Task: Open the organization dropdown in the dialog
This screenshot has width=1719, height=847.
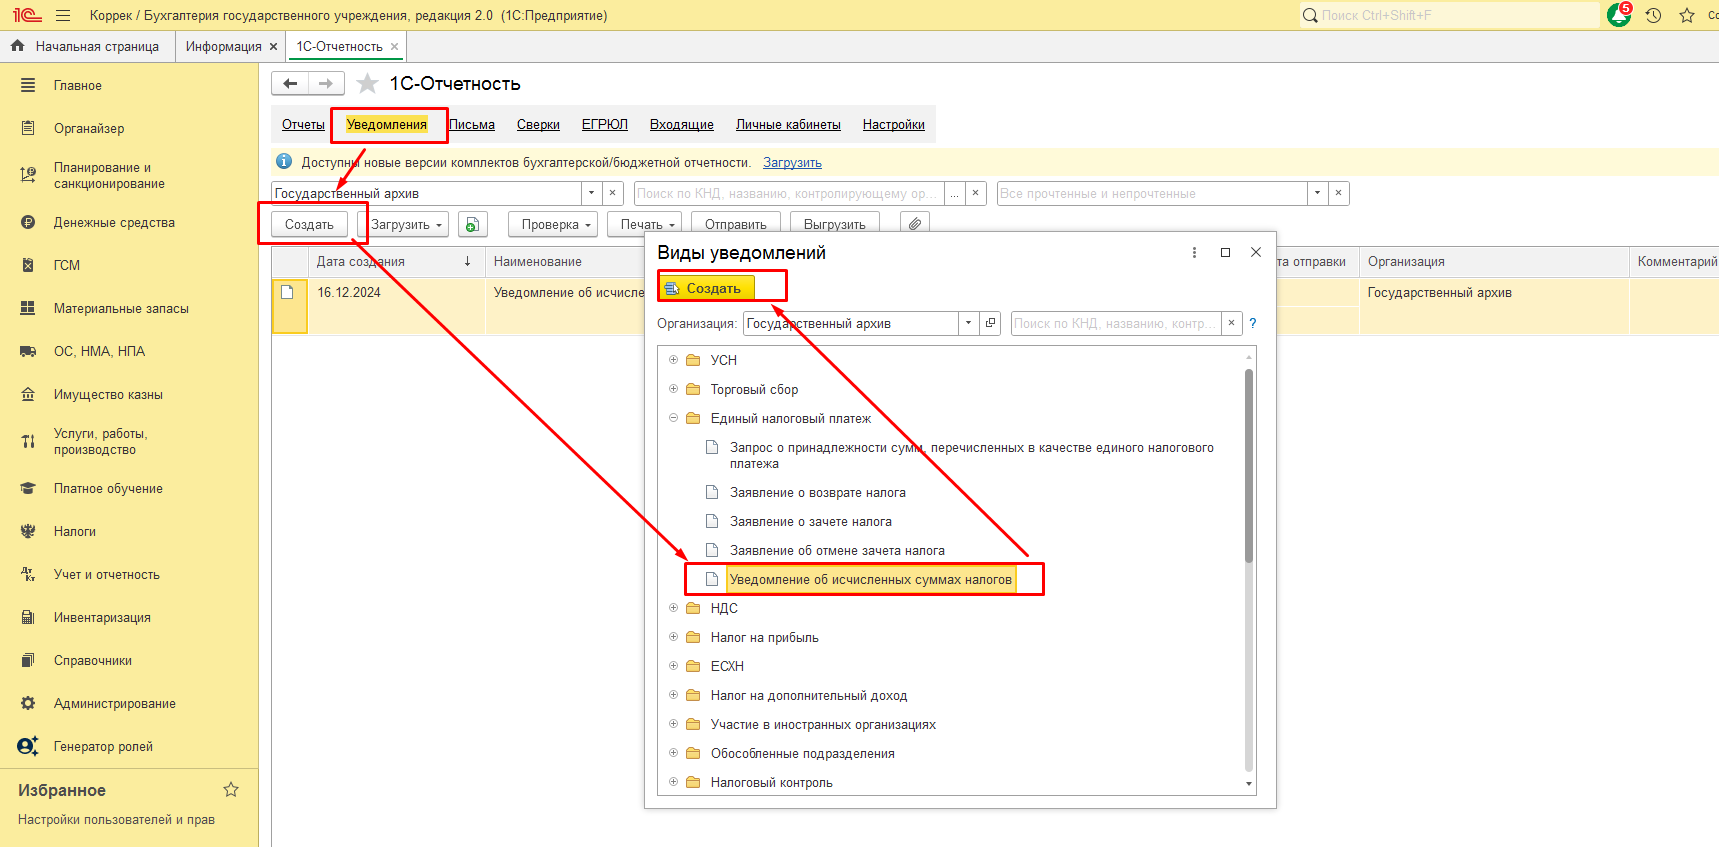Action: tap(968, 323)
